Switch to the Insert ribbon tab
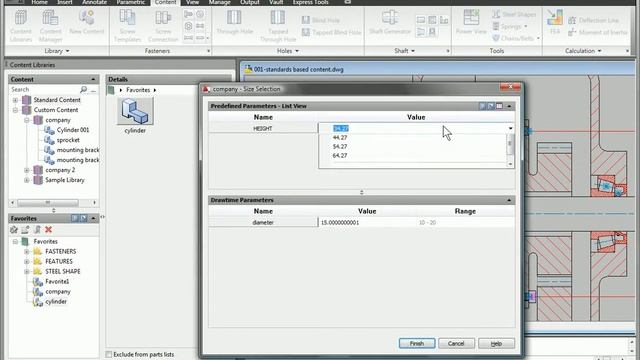 point(64,2)
